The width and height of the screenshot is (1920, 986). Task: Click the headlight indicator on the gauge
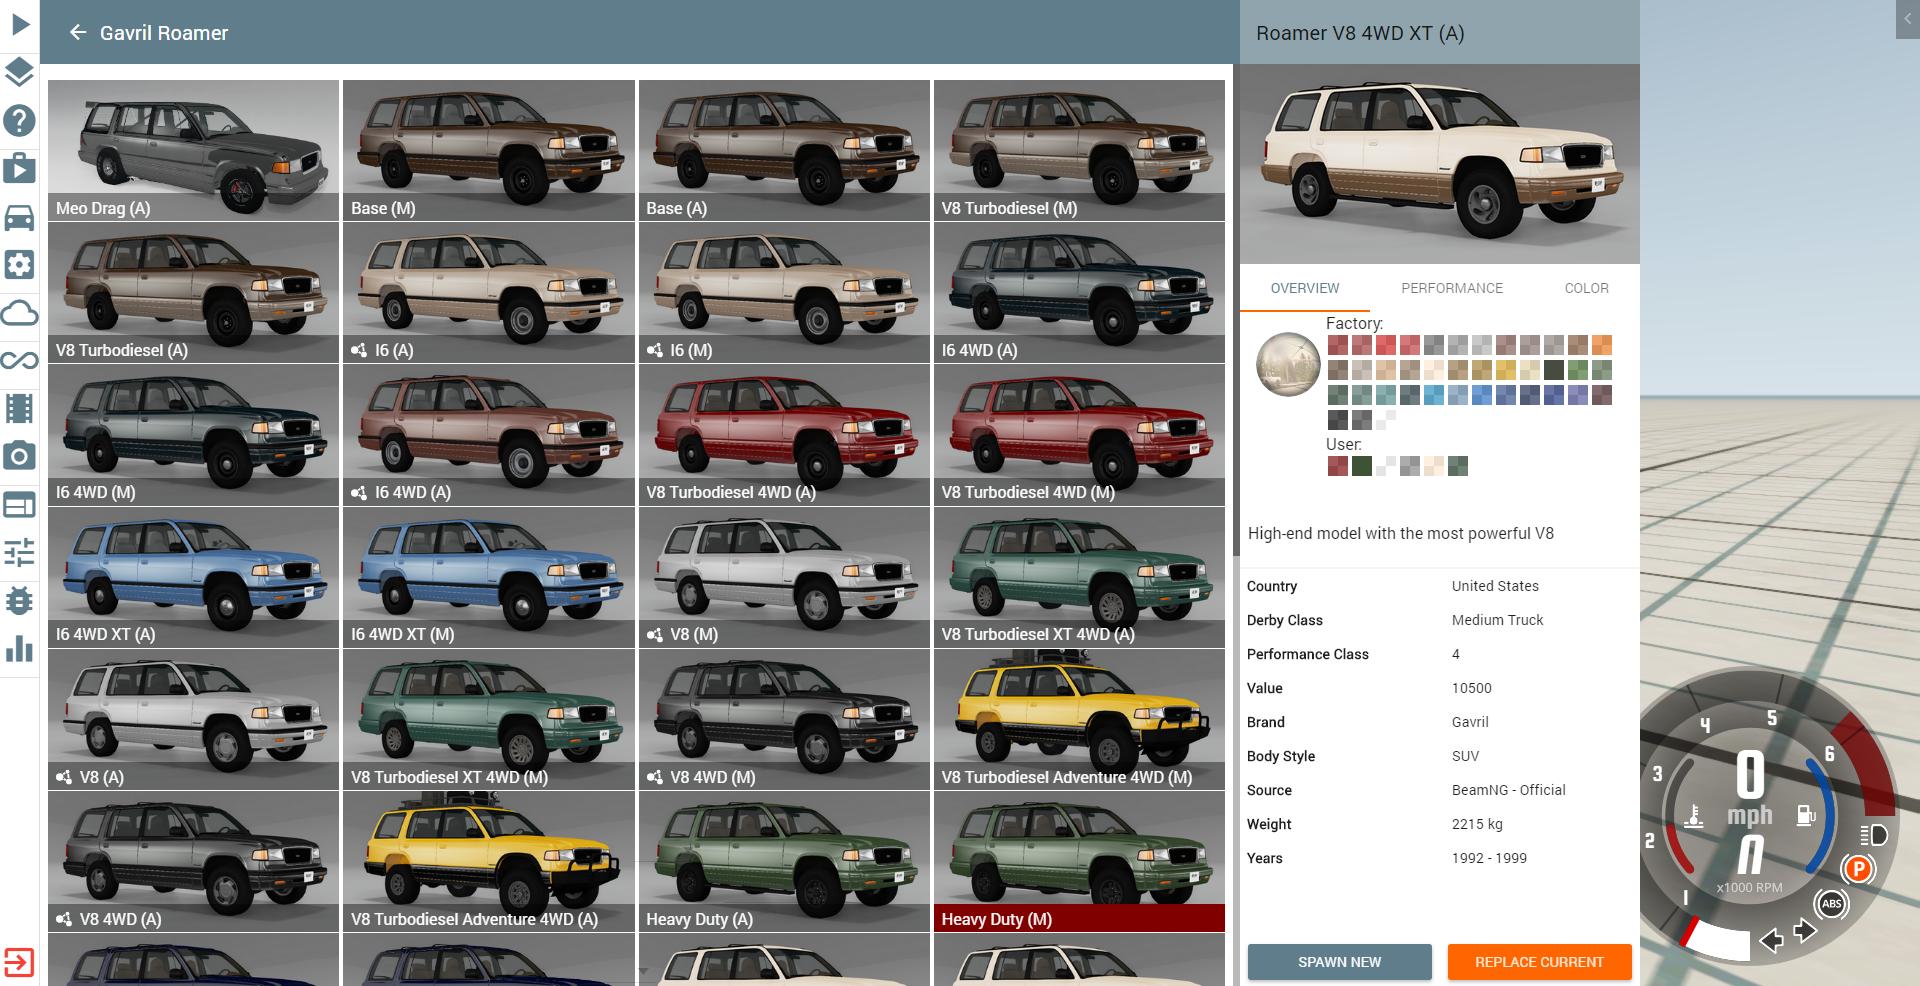pyautogui.click(x=1873, y=835)
